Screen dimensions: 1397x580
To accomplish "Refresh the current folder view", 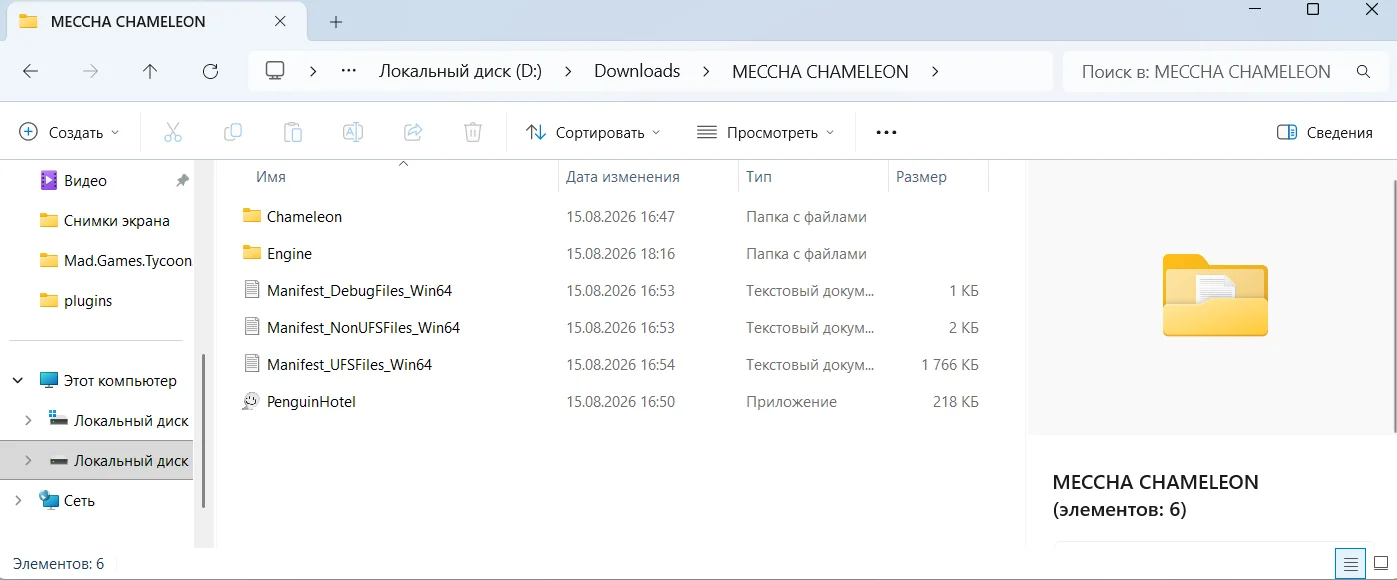I will click(210, 71).
